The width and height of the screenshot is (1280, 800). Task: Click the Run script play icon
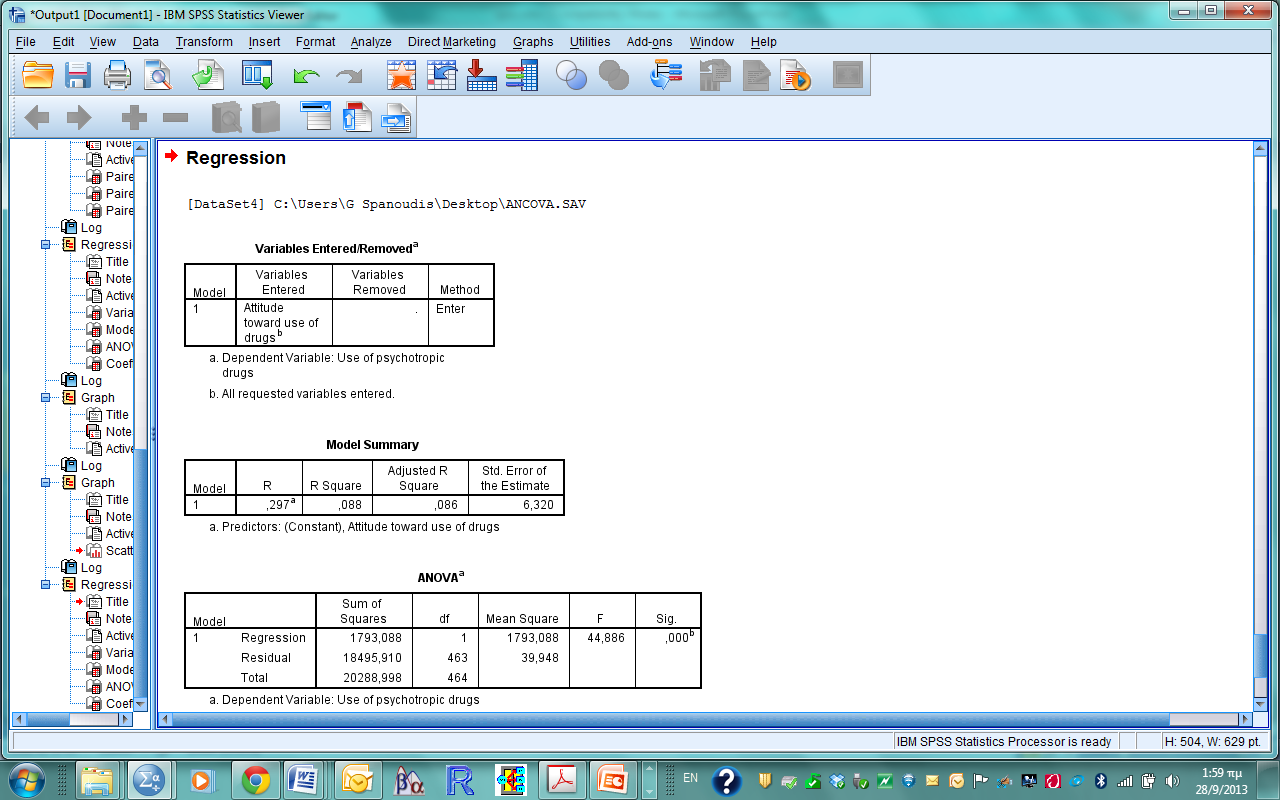coord(797,75)
